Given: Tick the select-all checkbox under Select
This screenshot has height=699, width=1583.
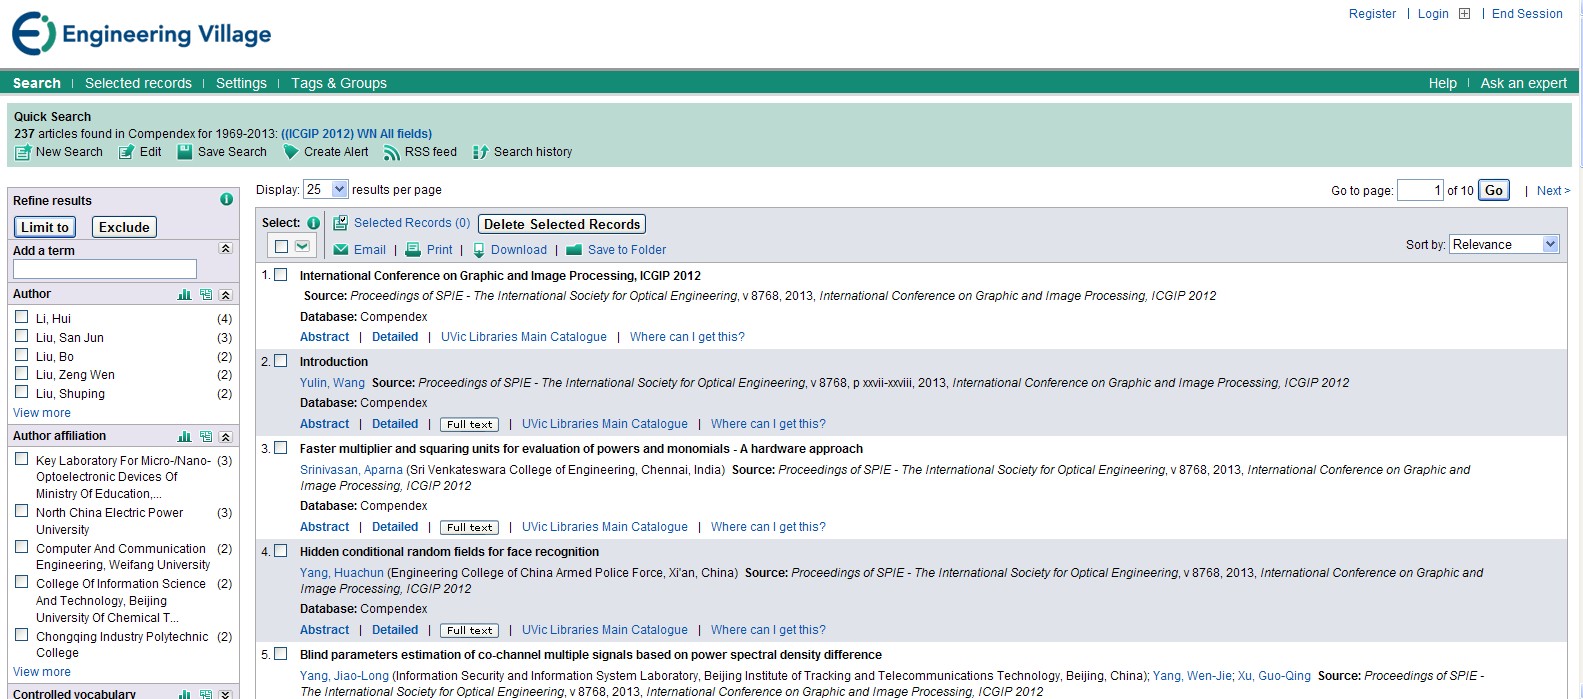Looking at the screenshot, I should tap(281, 246).
